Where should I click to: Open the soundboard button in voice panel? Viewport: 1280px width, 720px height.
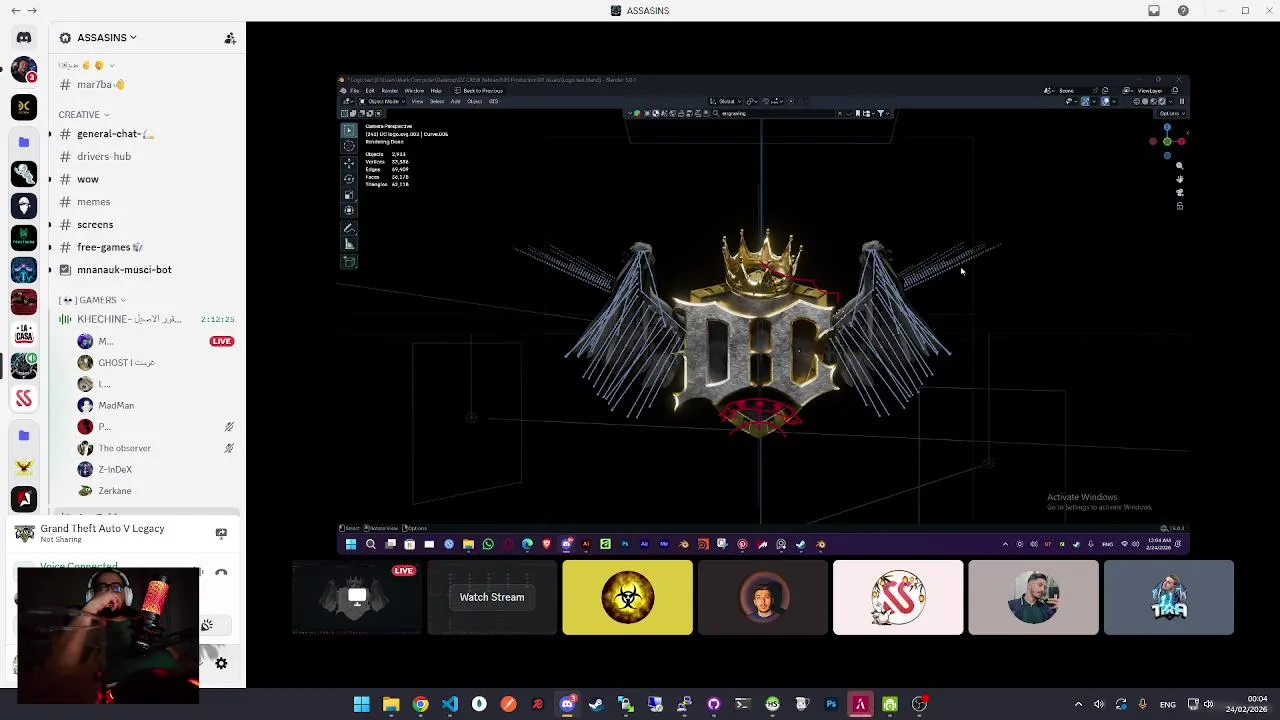(207, 625)
